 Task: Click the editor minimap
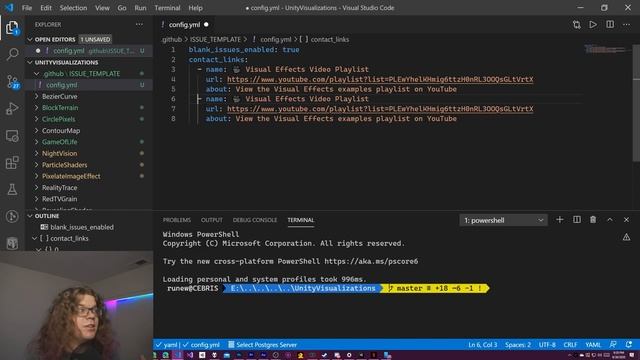[607, 49]
